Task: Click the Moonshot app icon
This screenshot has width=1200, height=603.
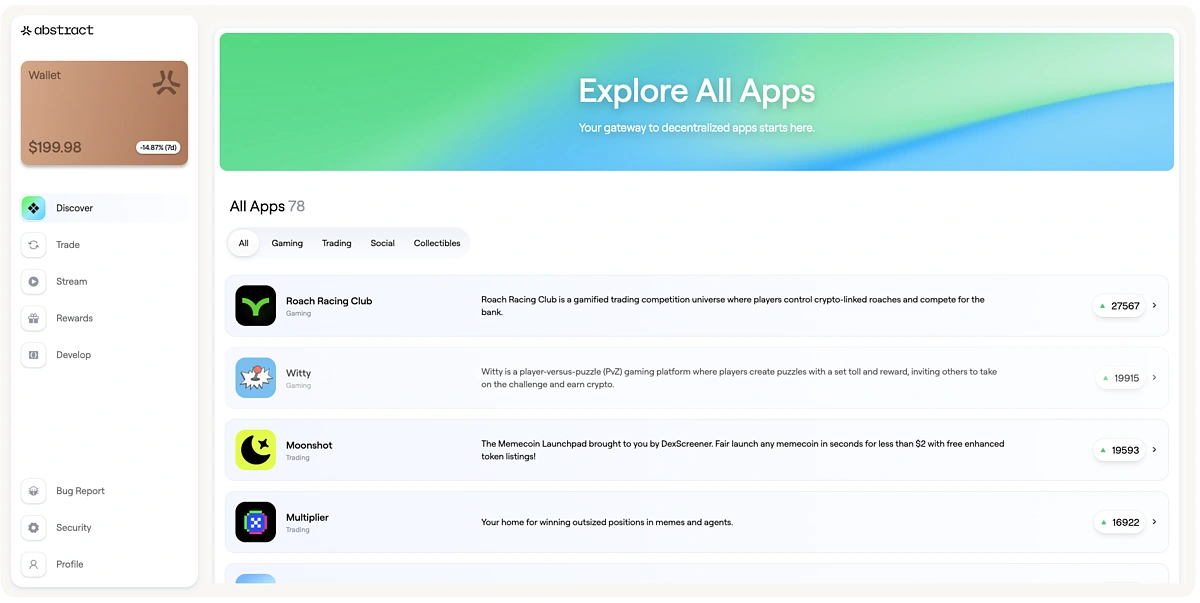Action: 255,450
